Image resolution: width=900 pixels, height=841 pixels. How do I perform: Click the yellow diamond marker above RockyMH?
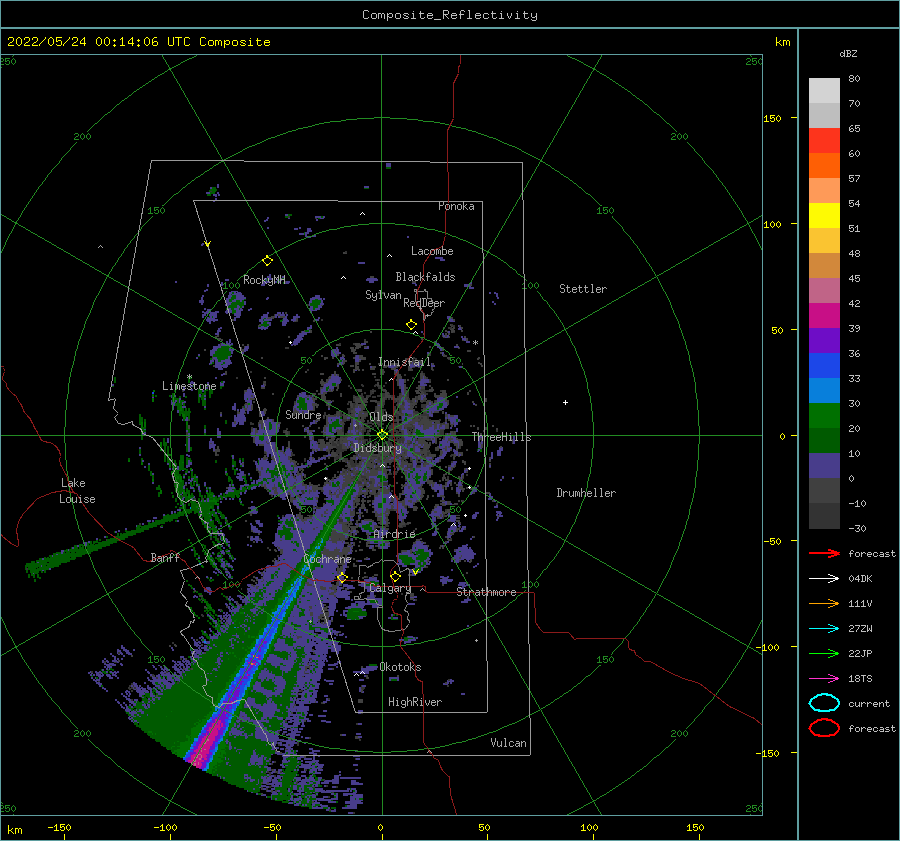click(x=267, y=261)
